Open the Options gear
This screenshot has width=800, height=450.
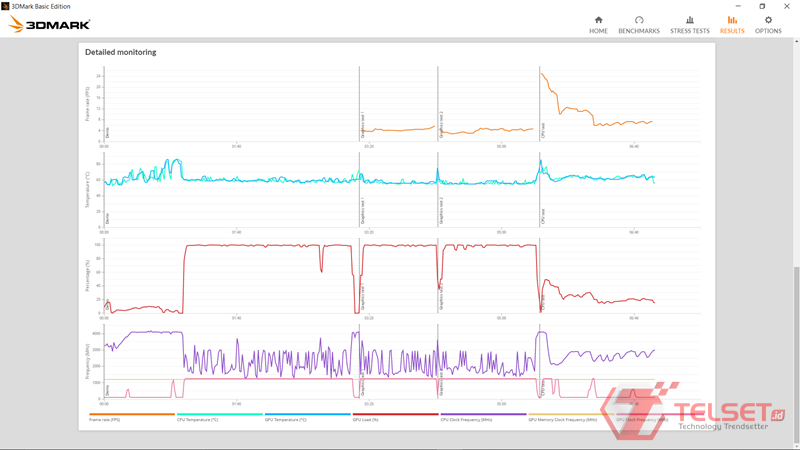tap(768, 24)
